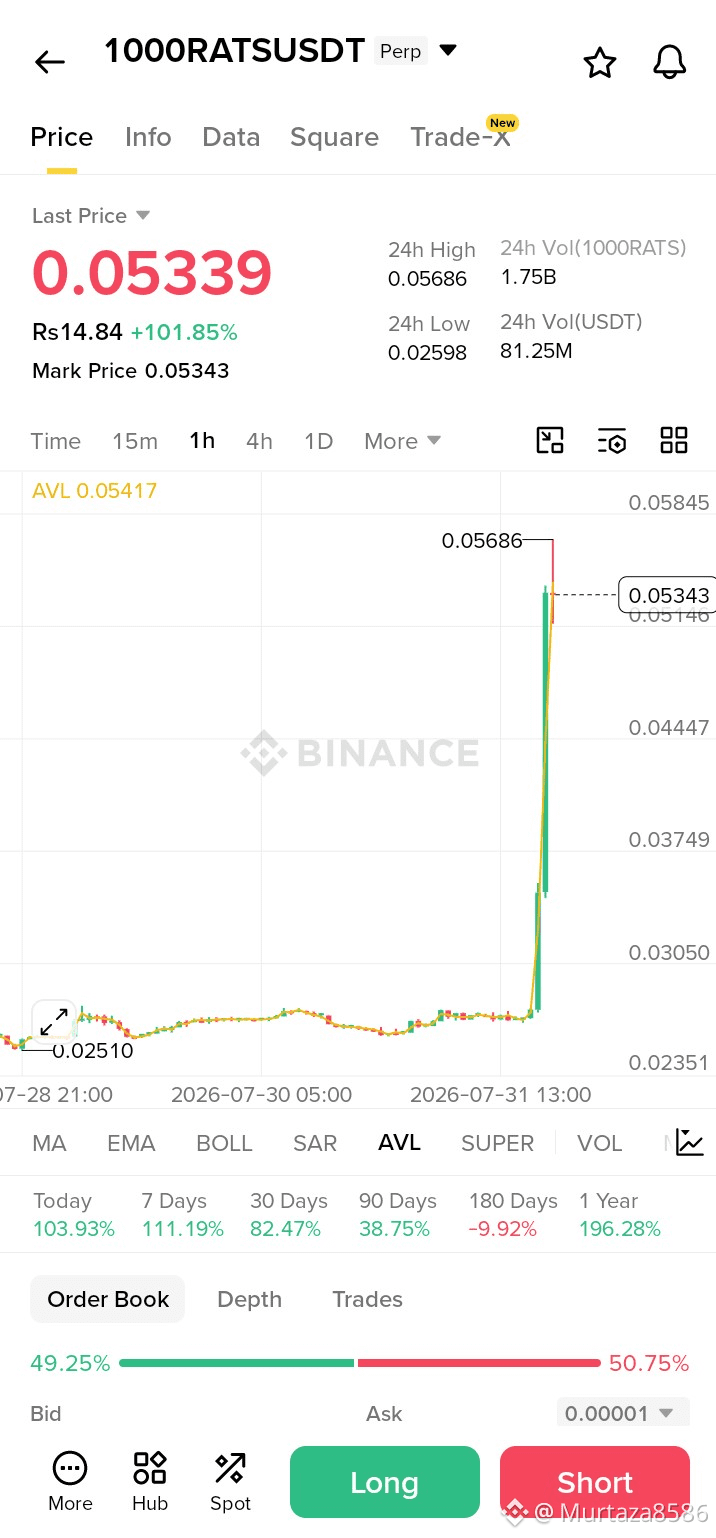The width and height of the screenshot is (716, 1538).
Task: Tap the back arrow icon
Action: [49, 62]
